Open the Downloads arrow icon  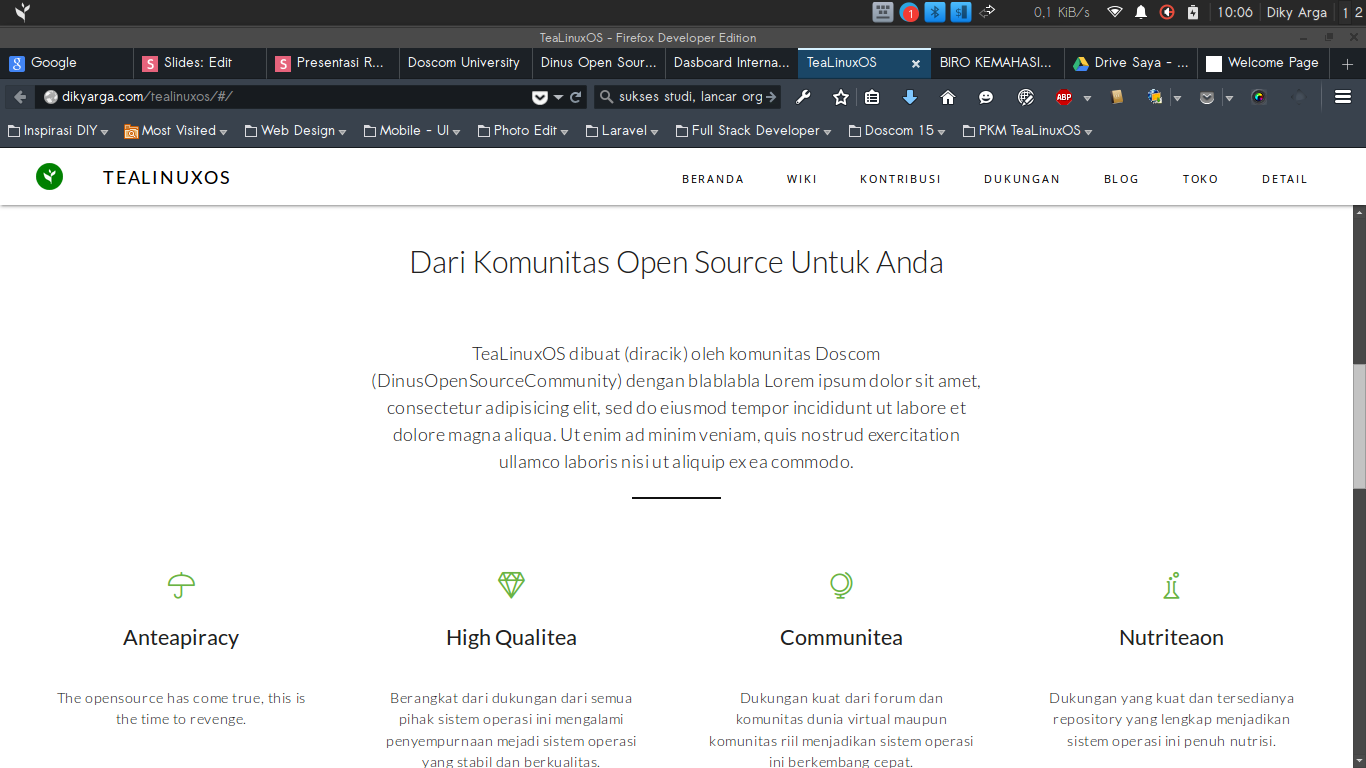click(909, 97)
